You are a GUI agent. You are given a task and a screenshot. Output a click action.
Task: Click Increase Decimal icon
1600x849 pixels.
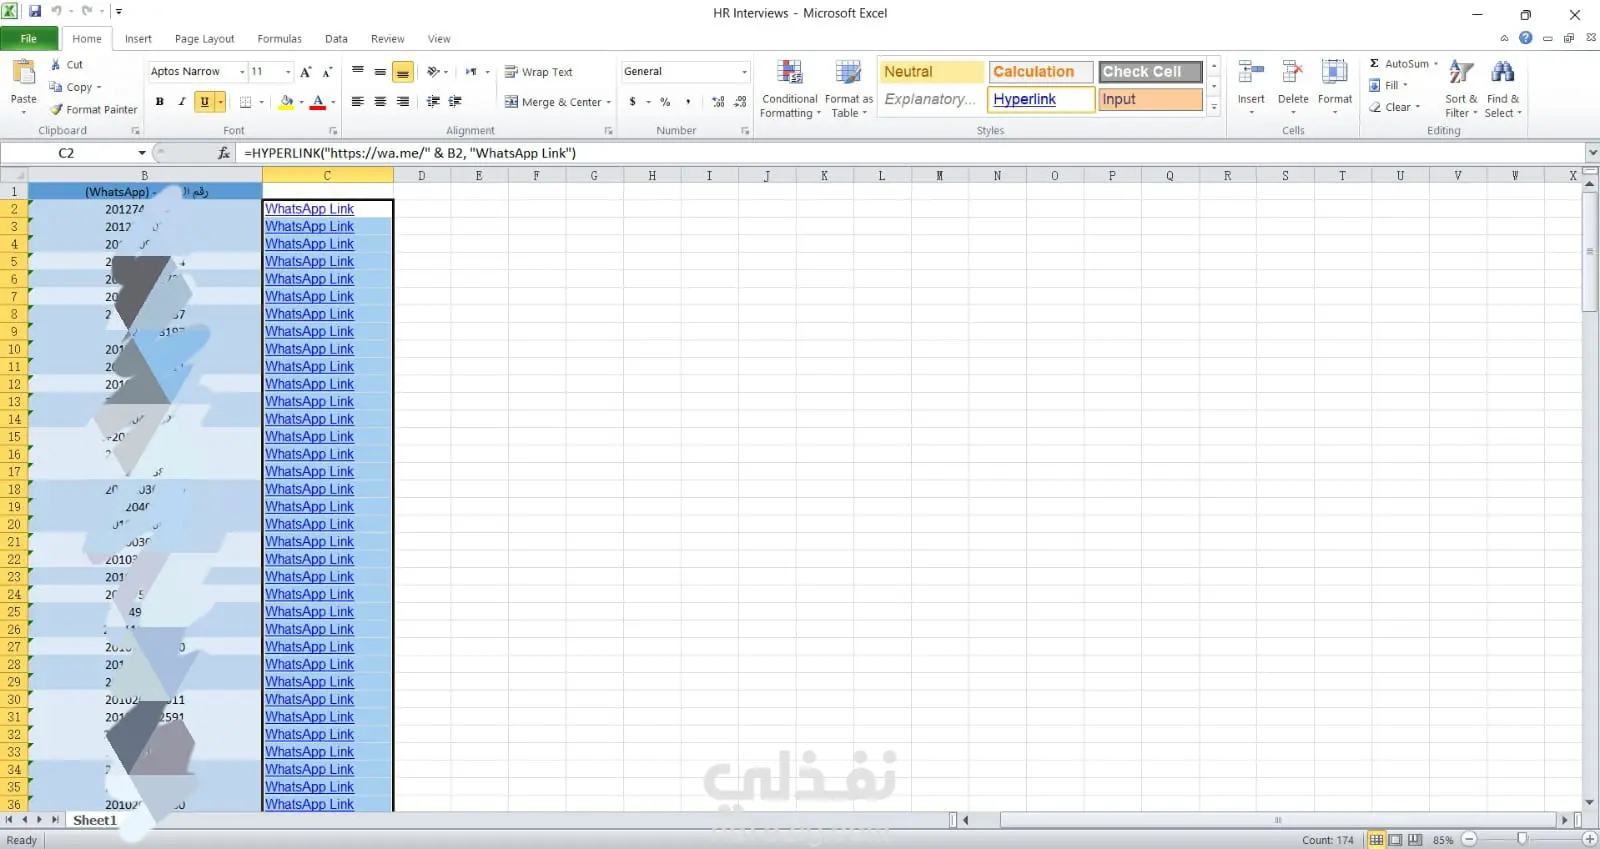718,102
